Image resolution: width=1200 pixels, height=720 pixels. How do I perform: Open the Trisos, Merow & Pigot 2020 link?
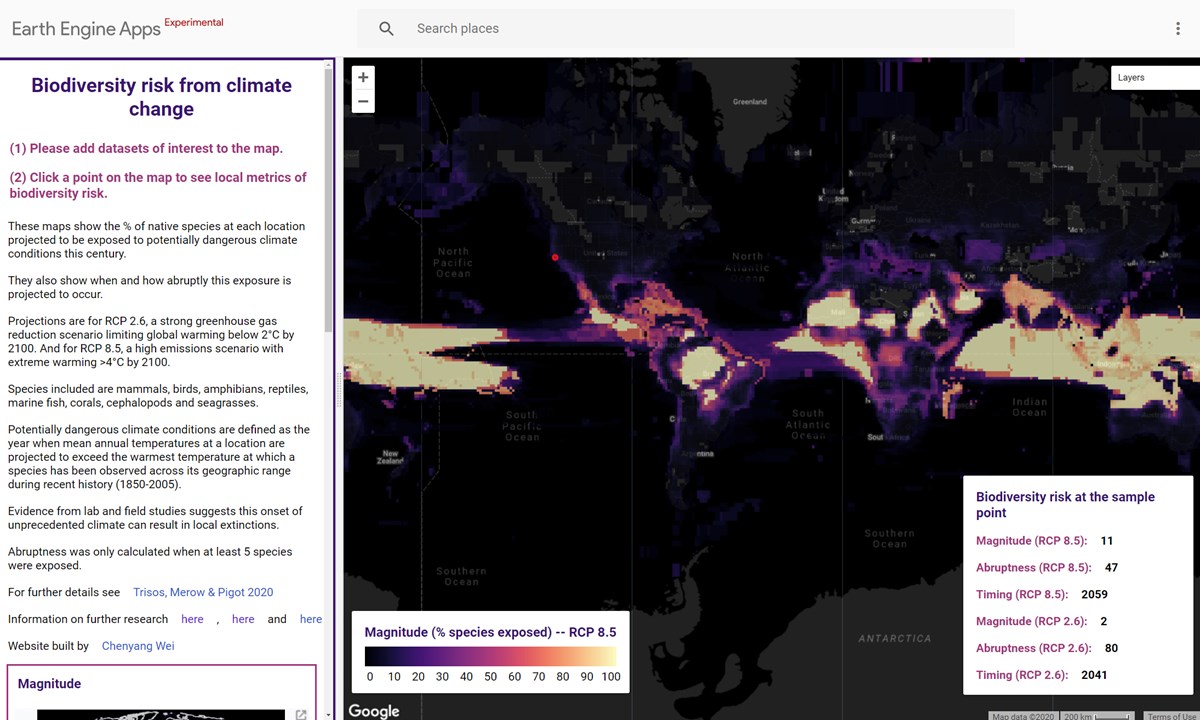coord(203,592)
